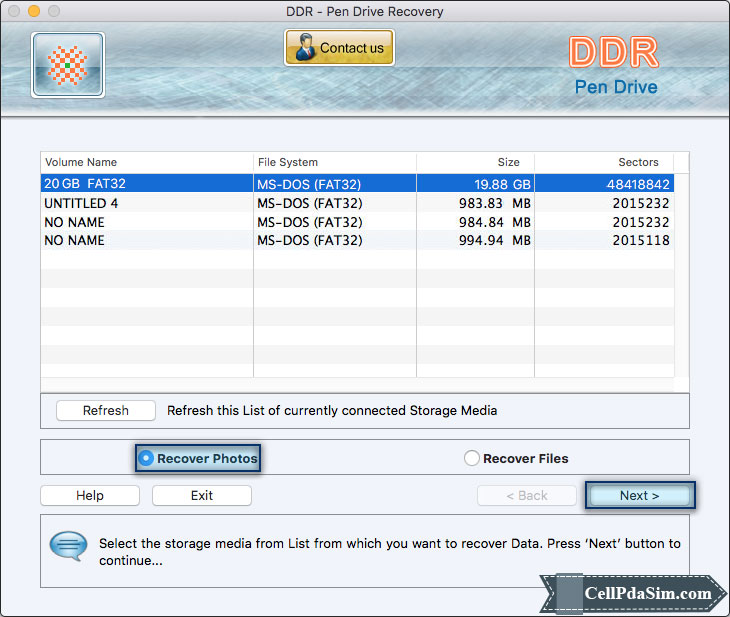
Task: Click the DDR orange checkered logo icon
Action: coord(68,65)
